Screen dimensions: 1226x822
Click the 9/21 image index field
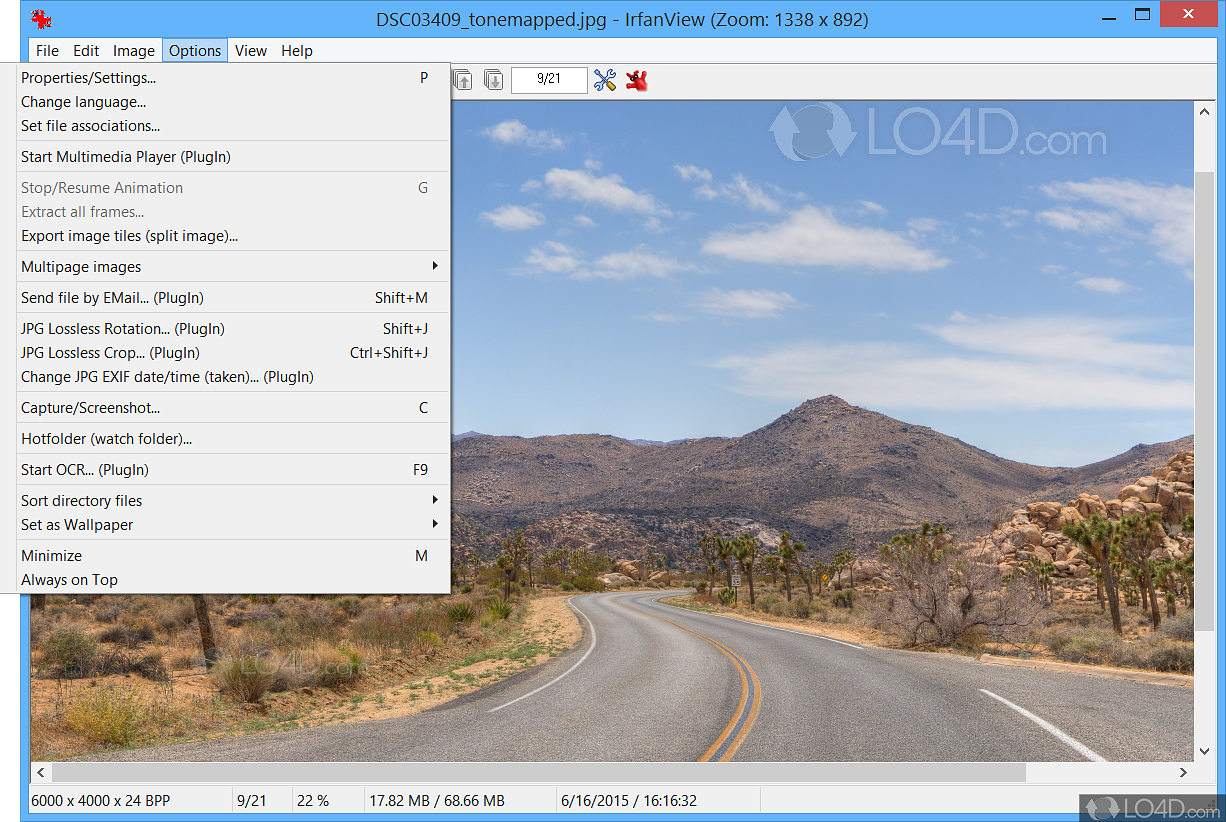(549, 80)
